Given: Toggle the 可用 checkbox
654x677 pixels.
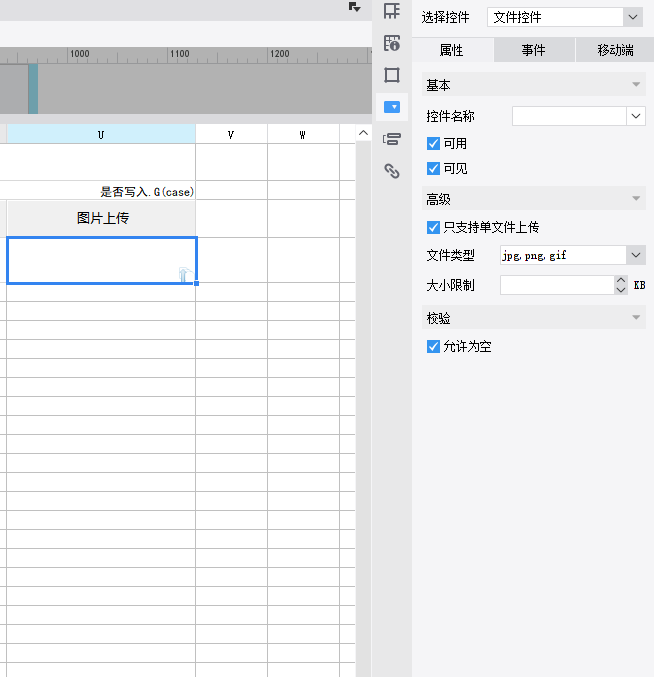Looking at the screenshot, I should [x=433, y=143].
